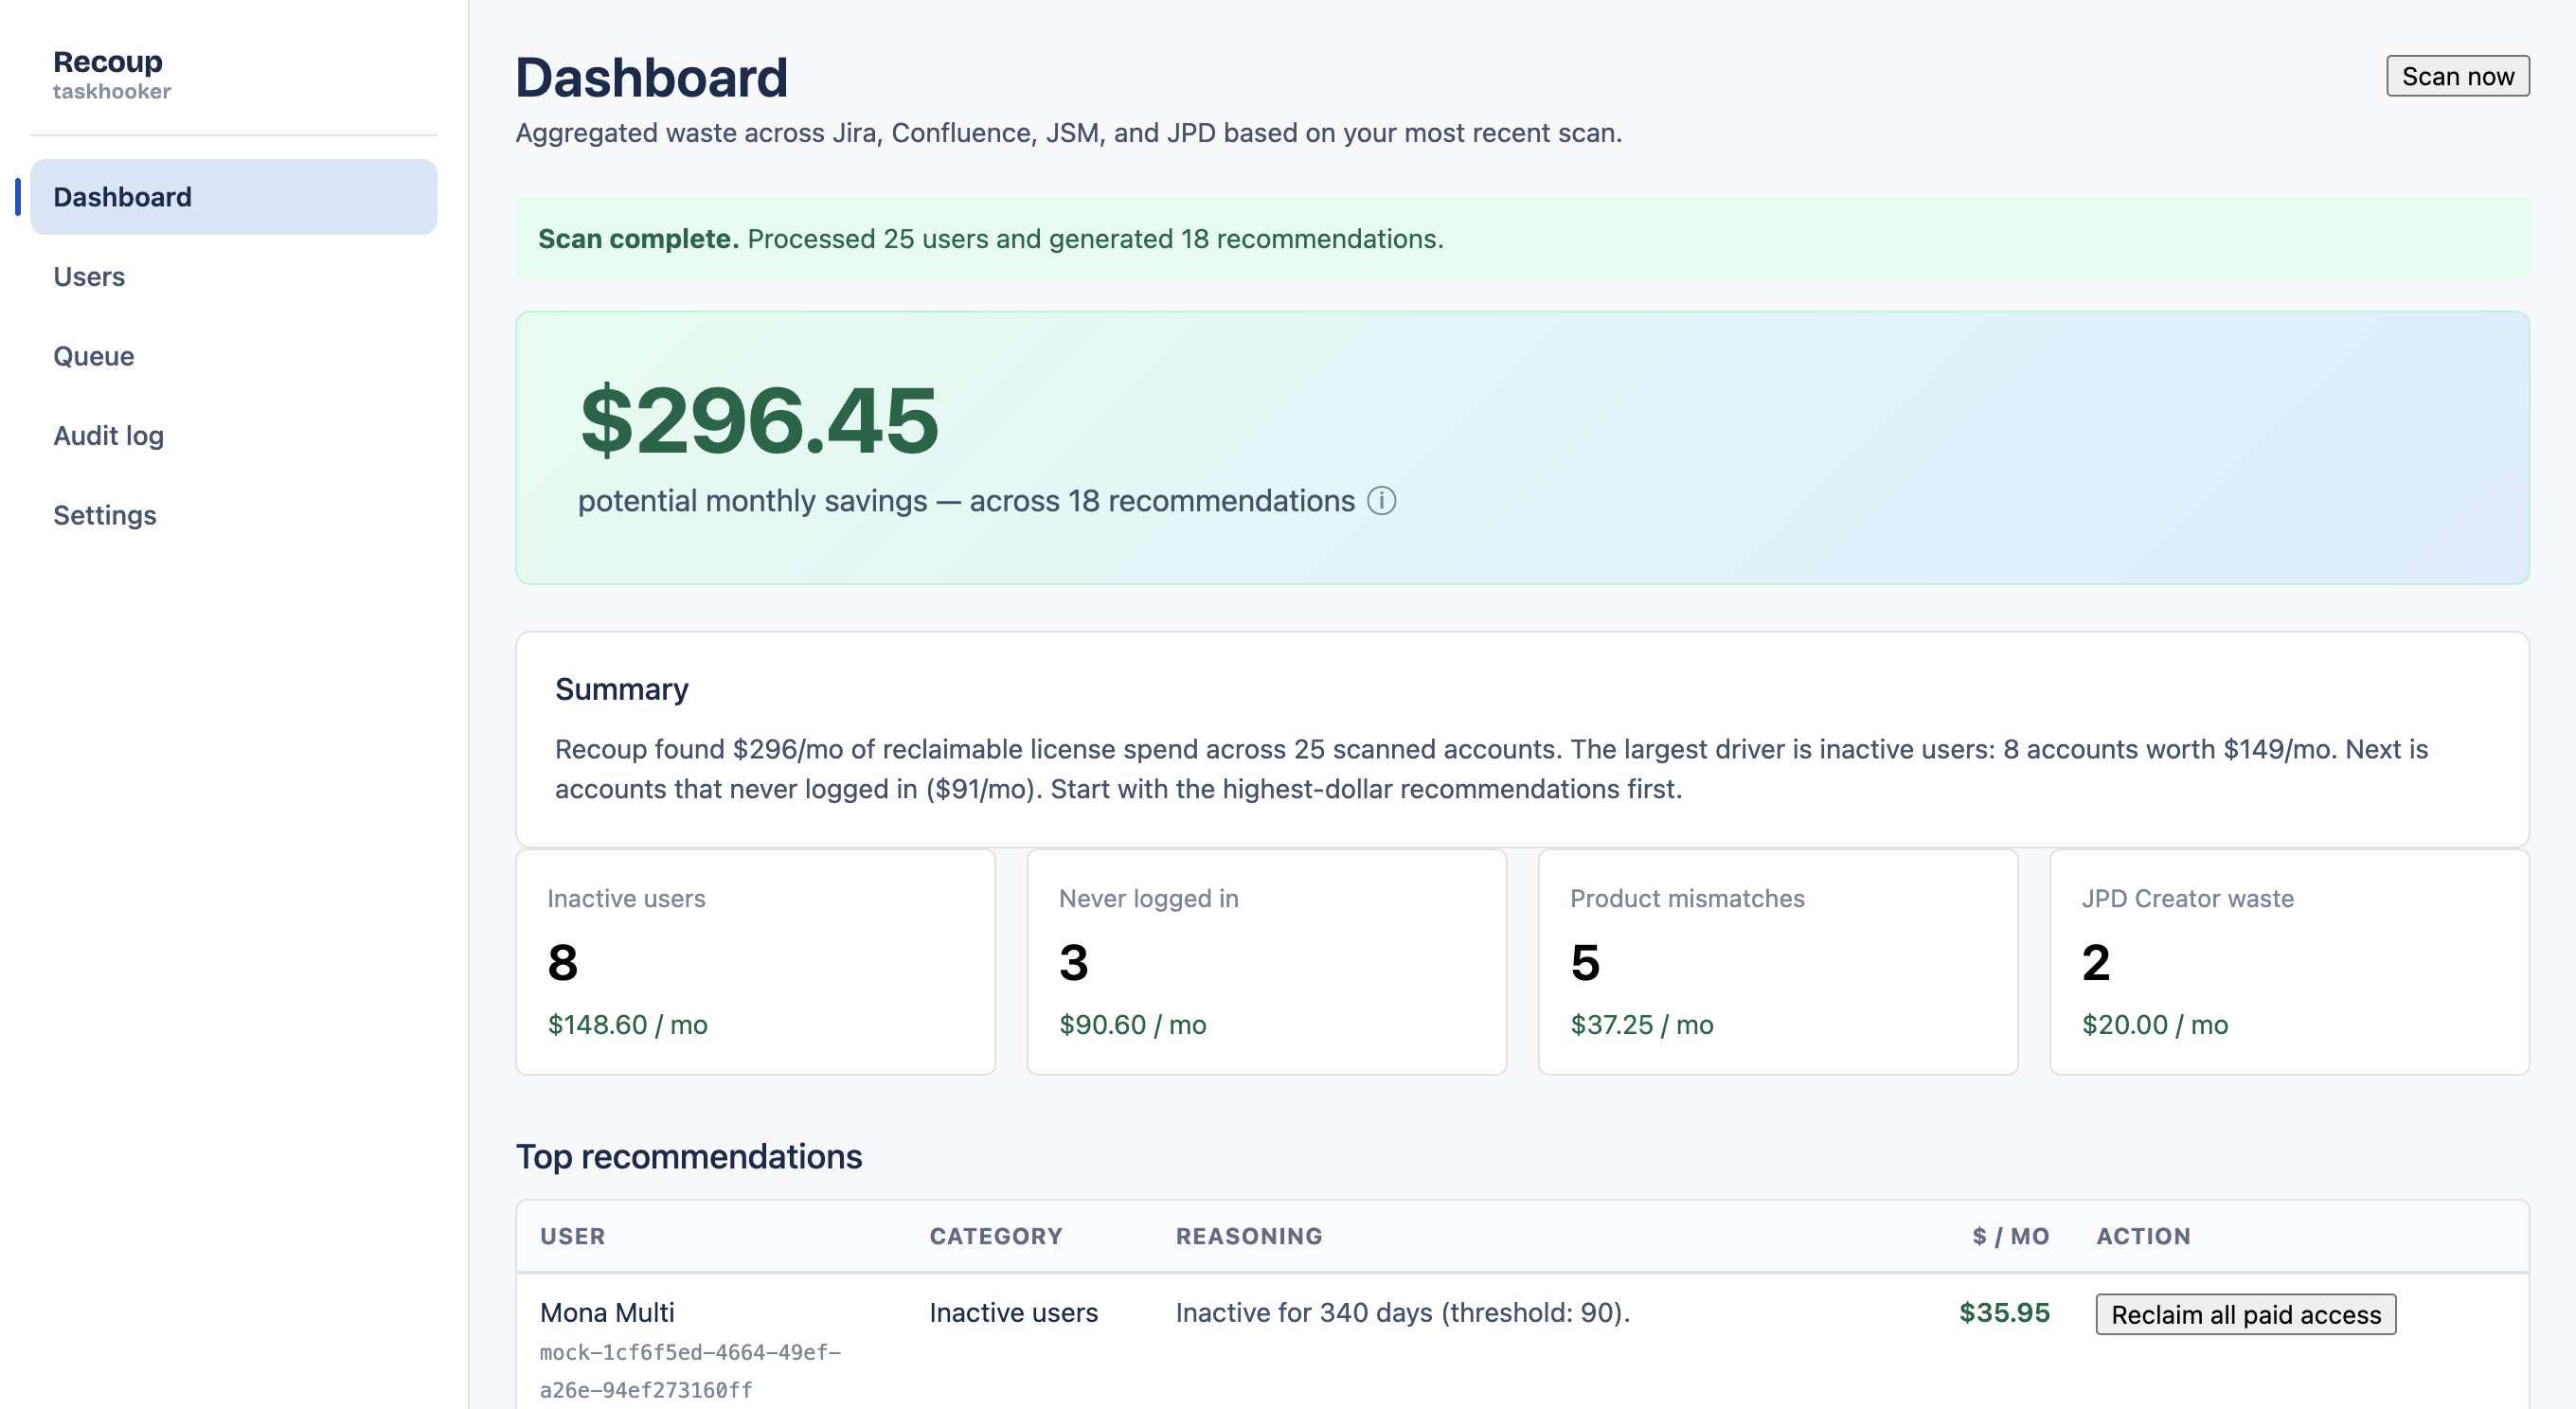Select the JPD Creator waste card

point(2289,962)
